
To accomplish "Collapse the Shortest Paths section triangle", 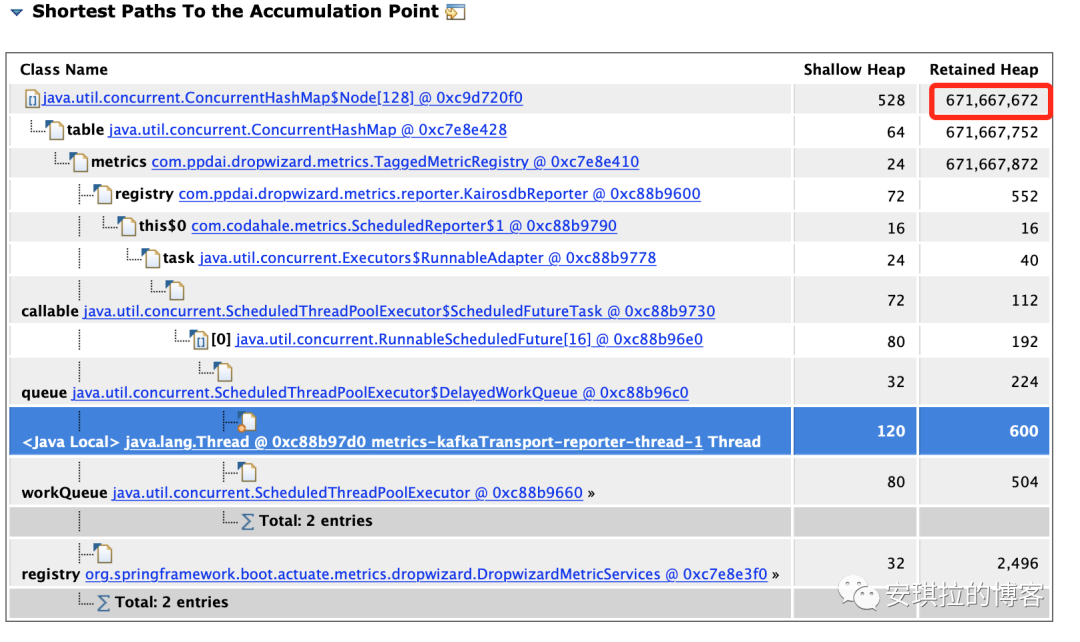I will pos(17,12).
